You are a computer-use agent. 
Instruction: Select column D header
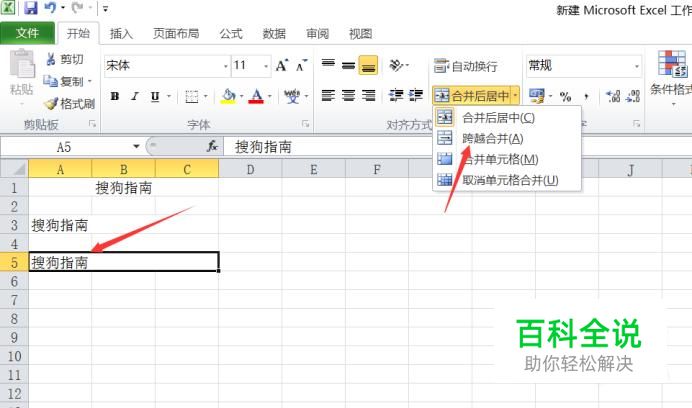[250, 170]
